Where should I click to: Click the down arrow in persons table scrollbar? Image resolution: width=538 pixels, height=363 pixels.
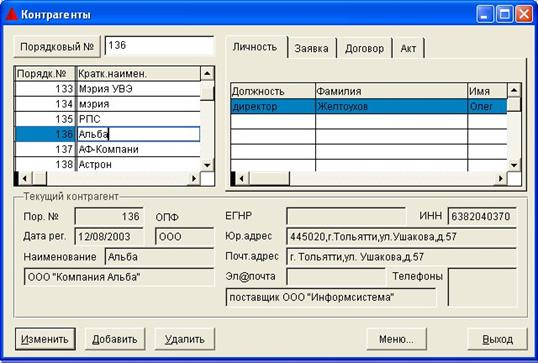pyautogui.click(x=514, y=165)
